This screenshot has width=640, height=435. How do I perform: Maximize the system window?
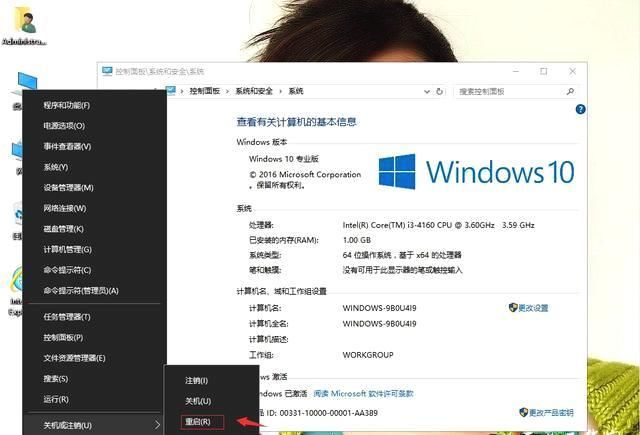[x=544, y=71]
